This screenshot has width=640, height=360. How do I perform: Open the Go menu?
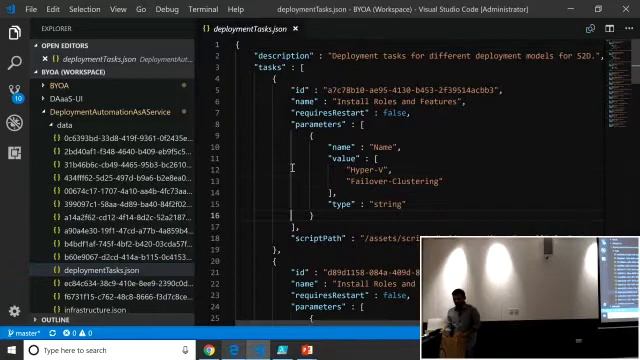141,9
